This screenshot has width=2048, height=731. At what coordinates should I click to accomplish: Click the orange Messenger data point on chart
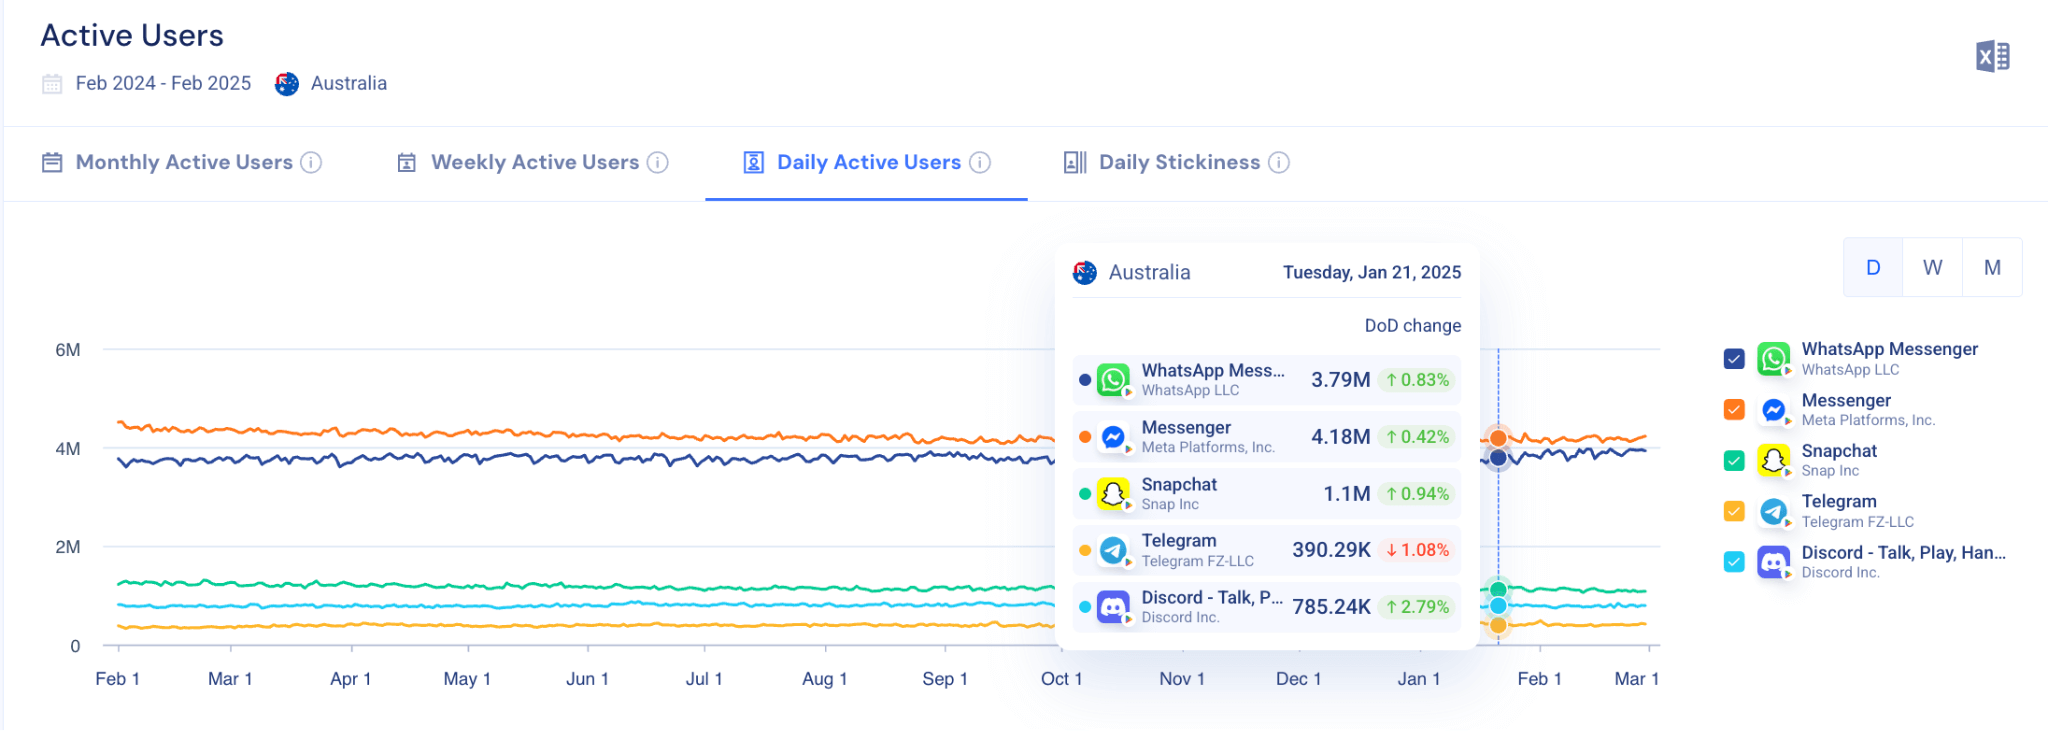(1498, 438)
